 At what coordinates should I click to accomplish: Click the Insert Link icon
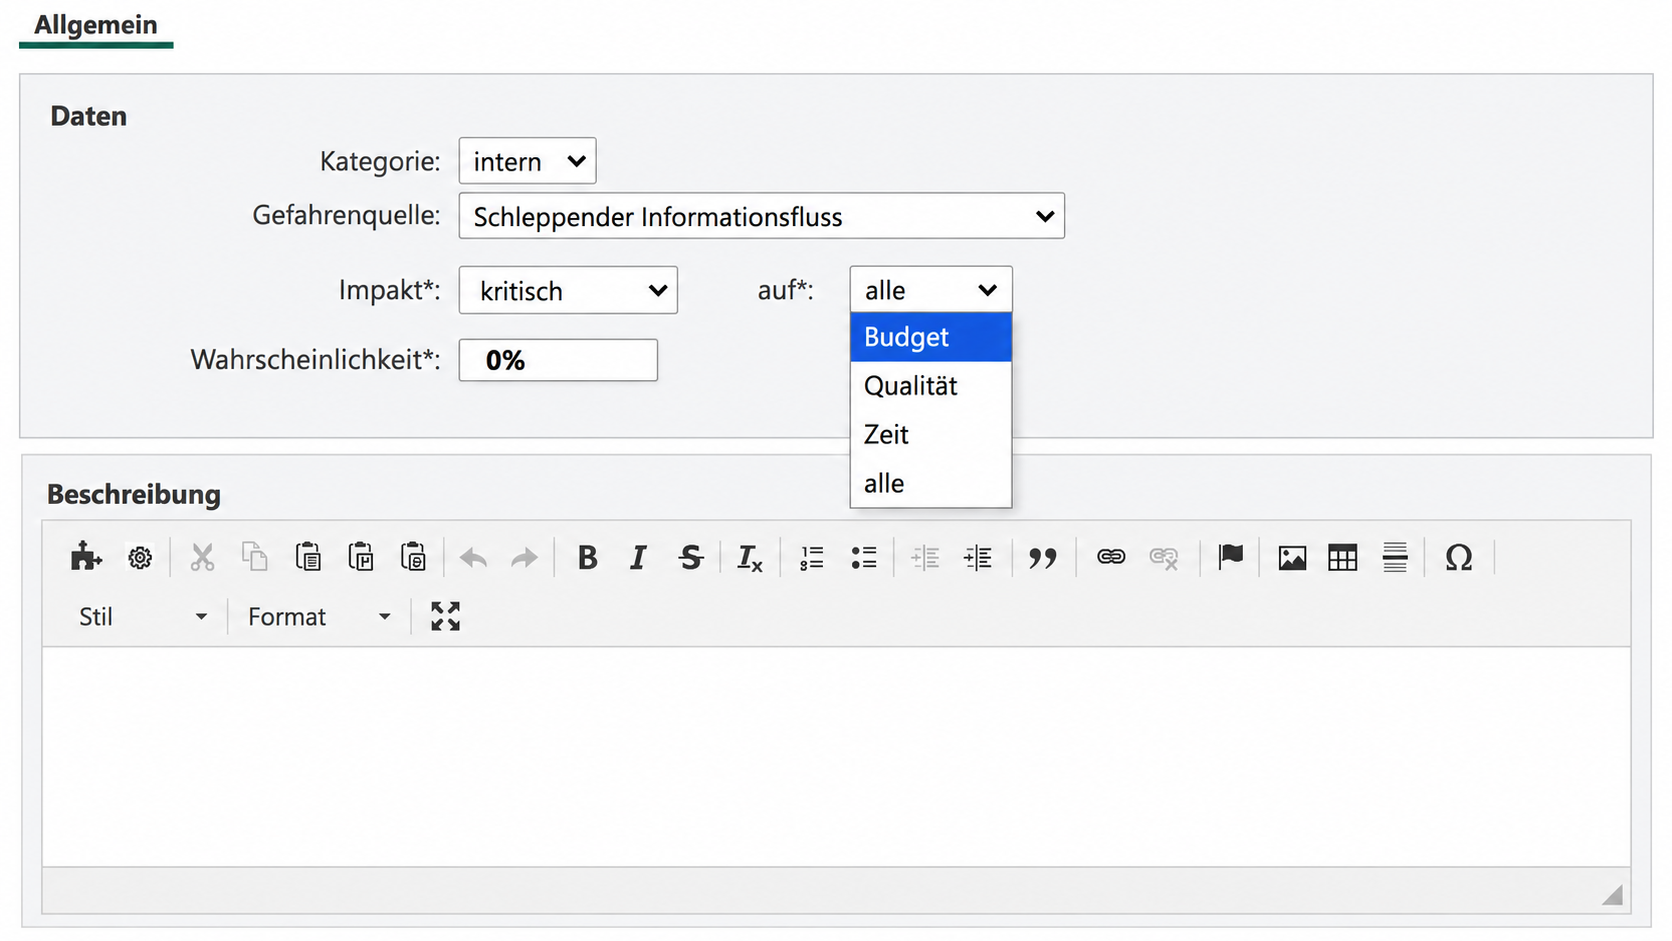pyautogui.click(x=1111, y=557)
